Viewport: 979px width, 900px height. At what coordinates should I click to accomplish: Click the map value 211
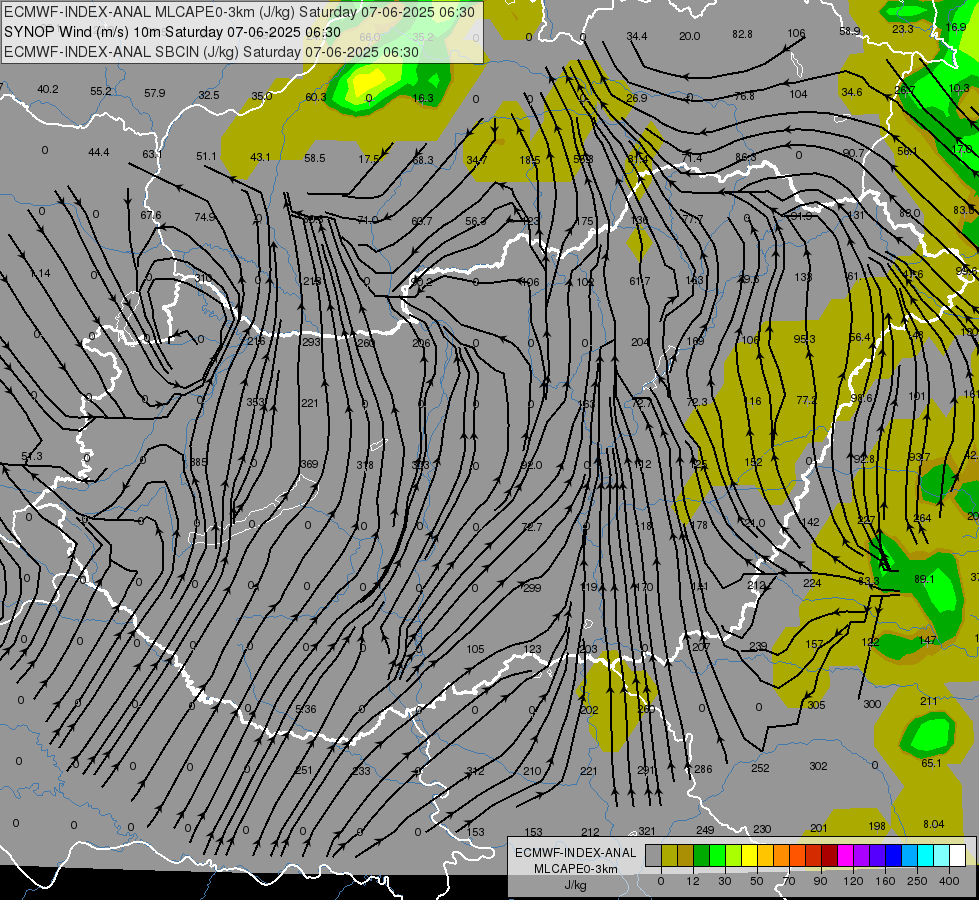(x=928, y=701)
